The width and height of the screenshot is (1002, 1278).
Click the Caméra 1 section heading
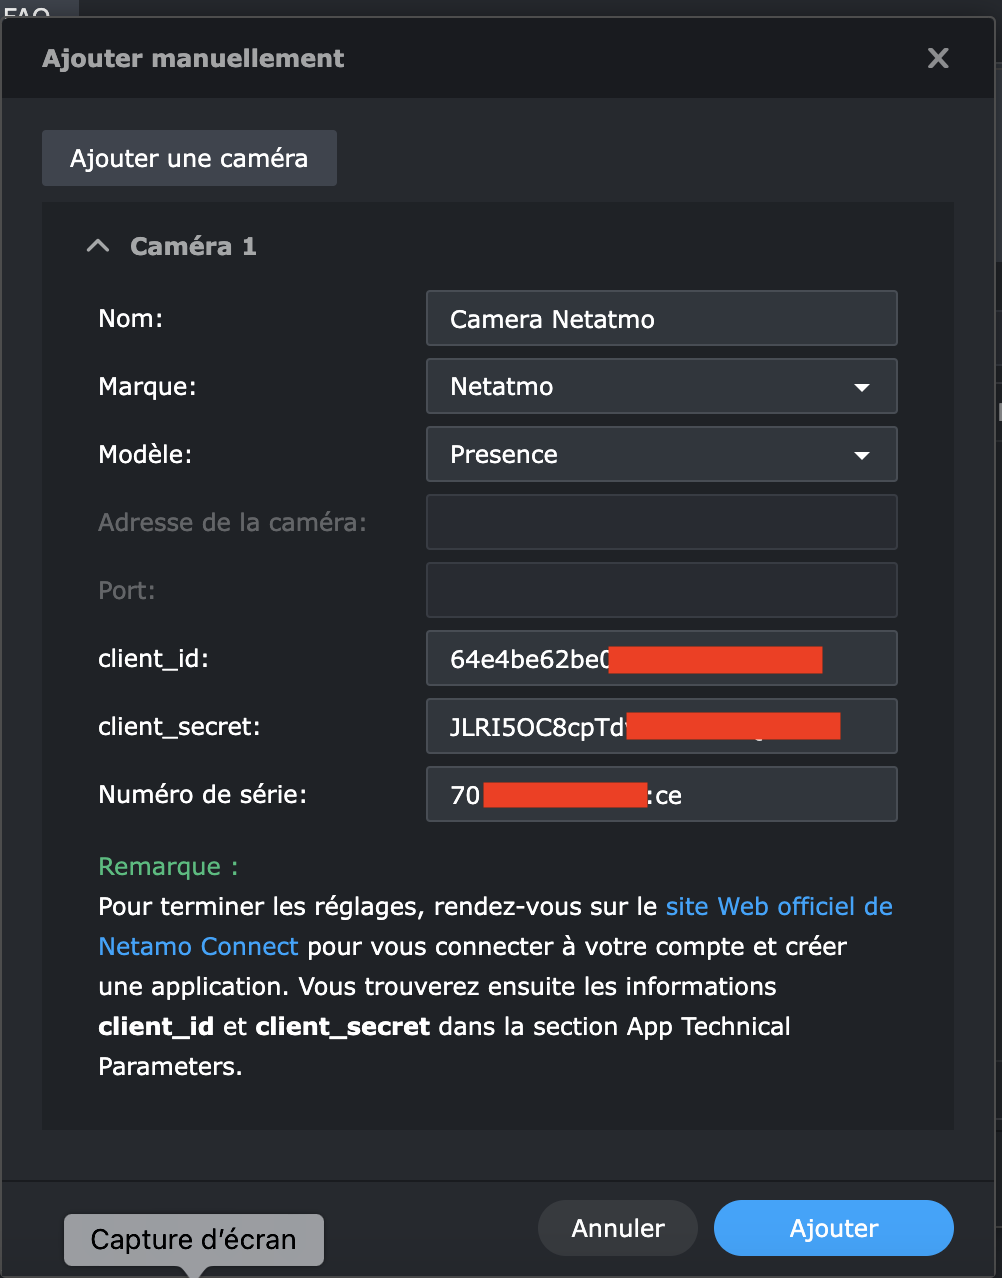193,246
